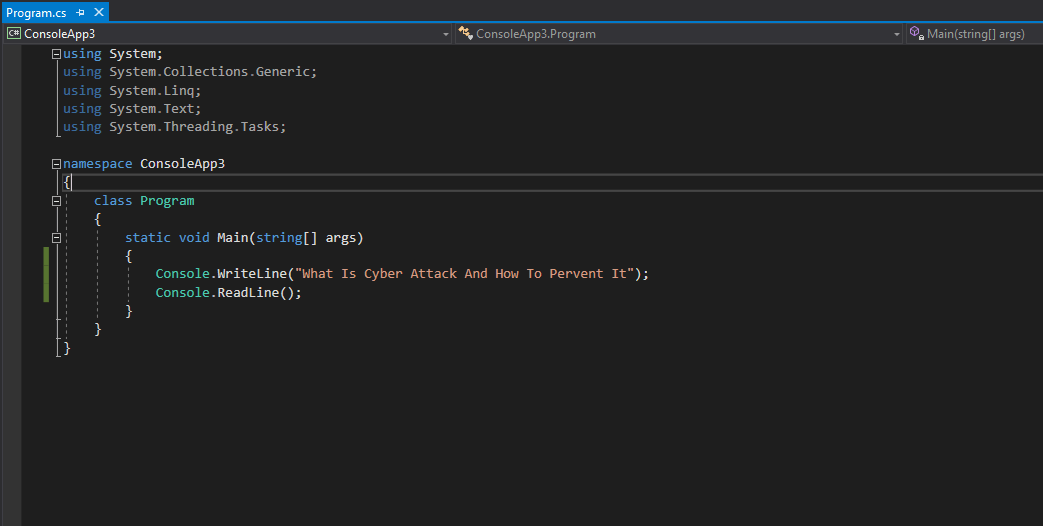Click the using System.Threading.Tasks line
This screenshot has width=1043, height=526.
tap(174, 127)
